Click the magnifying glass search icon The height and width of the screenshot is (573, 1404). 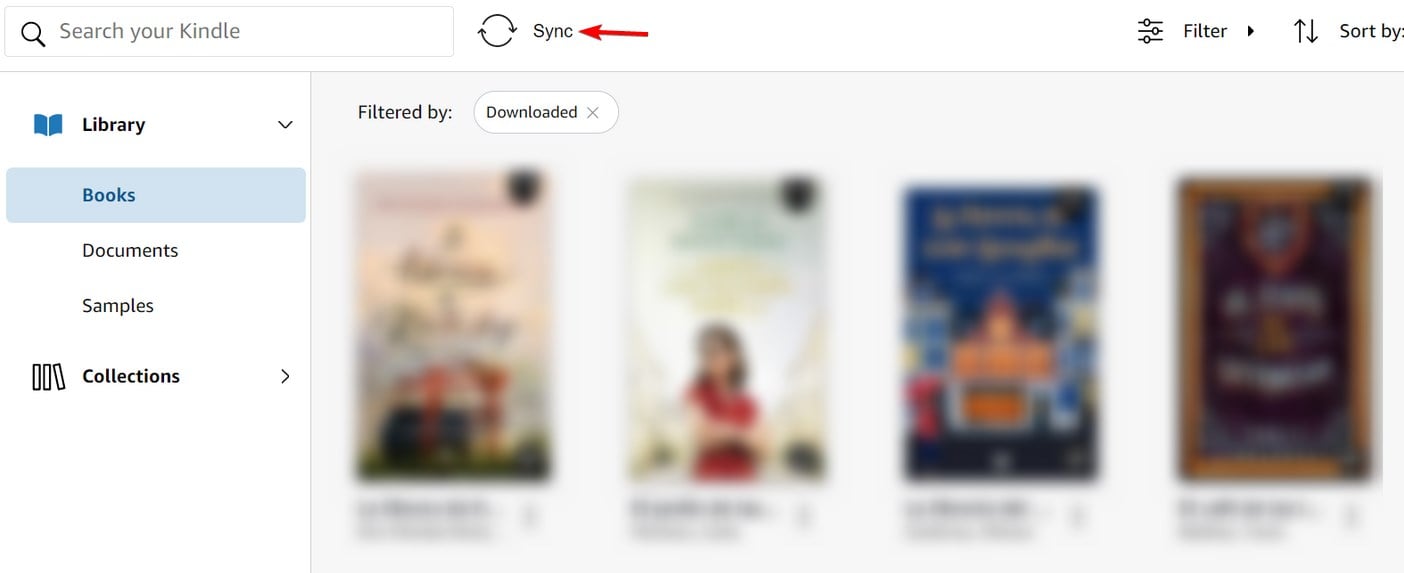point(33,34)
